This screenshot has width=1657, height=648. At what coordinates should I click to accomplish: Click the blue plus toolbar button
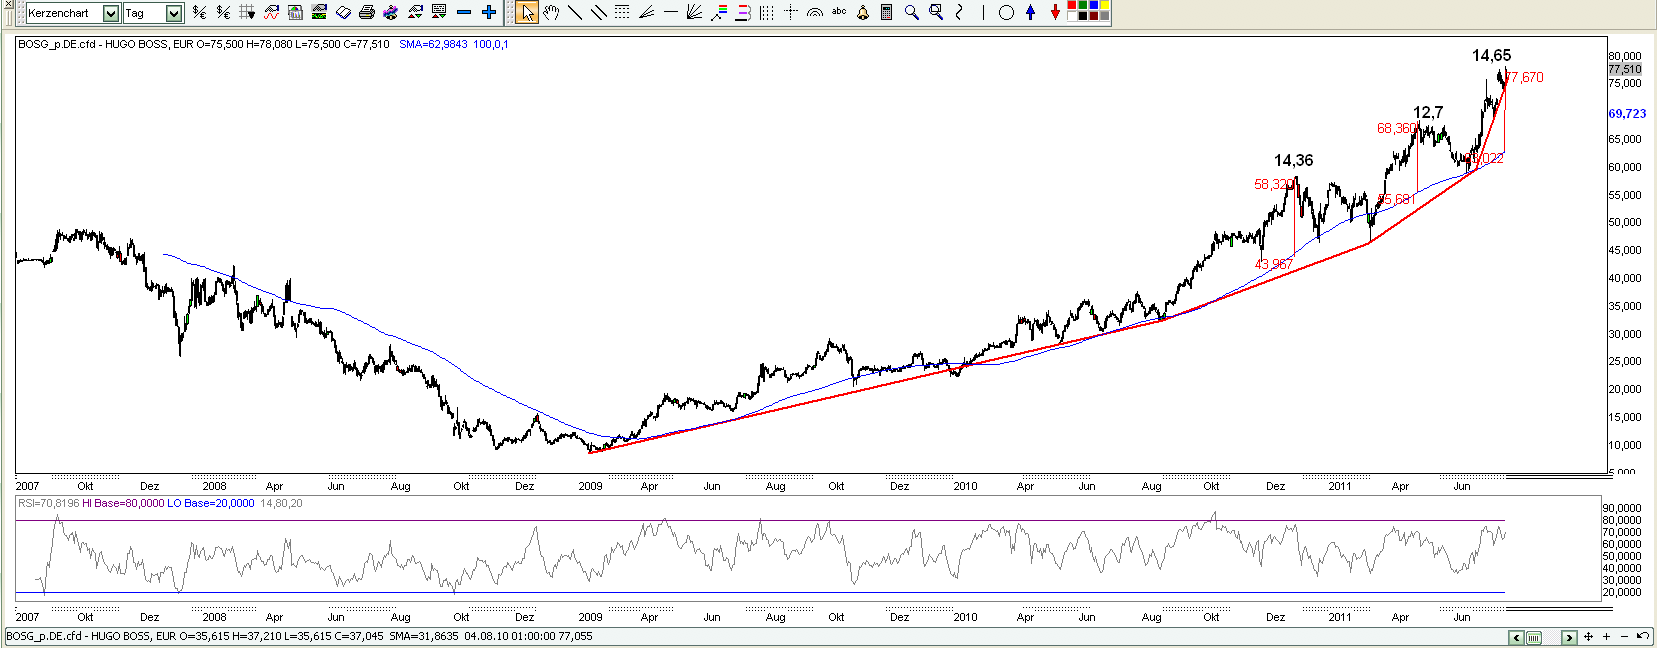(x=488, y=12)
